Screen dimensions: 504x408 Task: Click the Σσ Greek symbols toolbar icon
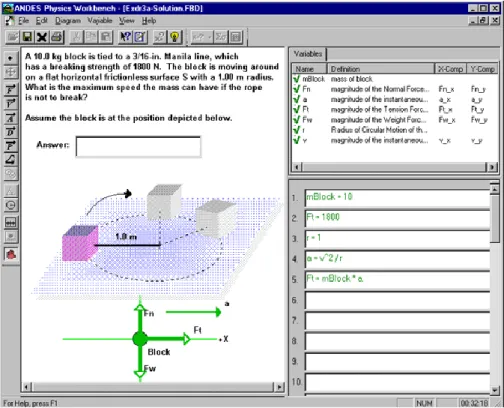tap(221, 37)
